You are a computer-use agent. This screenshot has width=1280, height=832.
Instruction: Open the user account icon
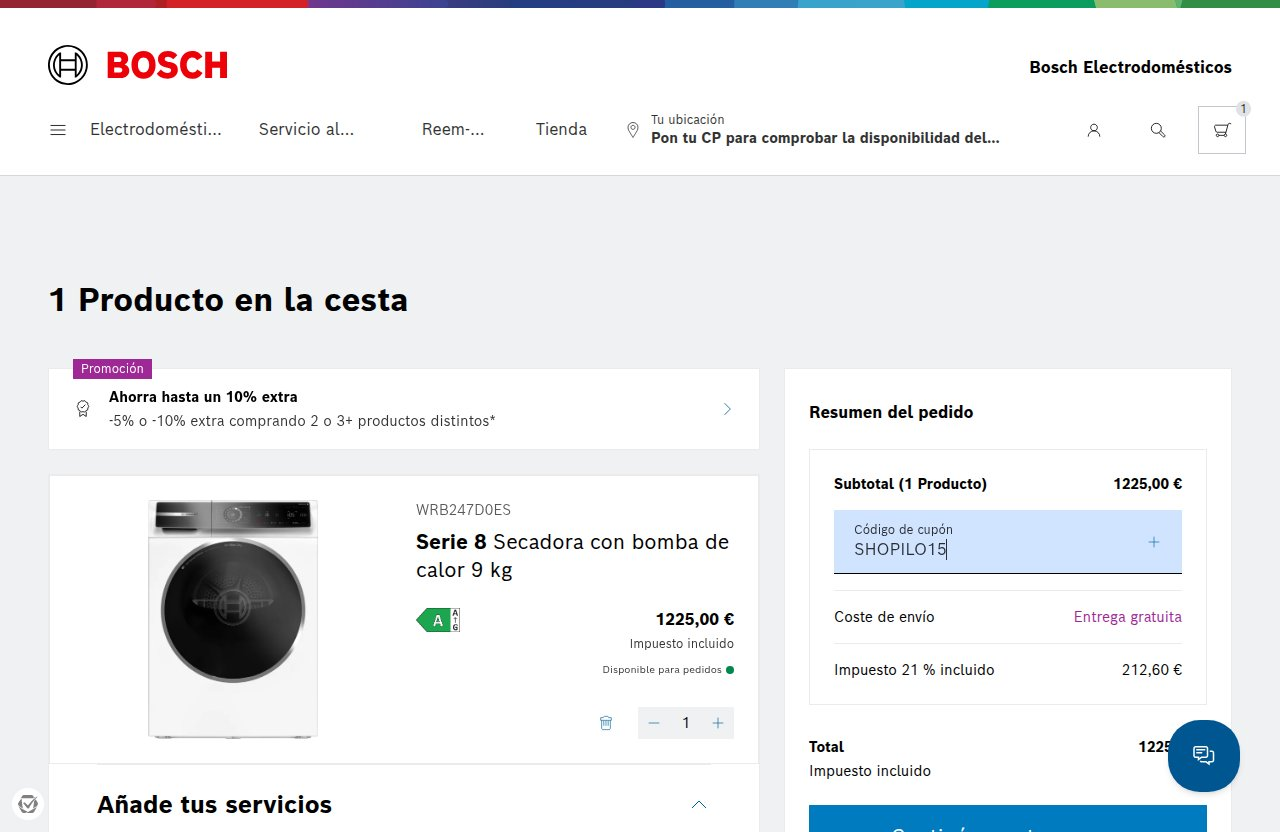tap(1094, 130)
